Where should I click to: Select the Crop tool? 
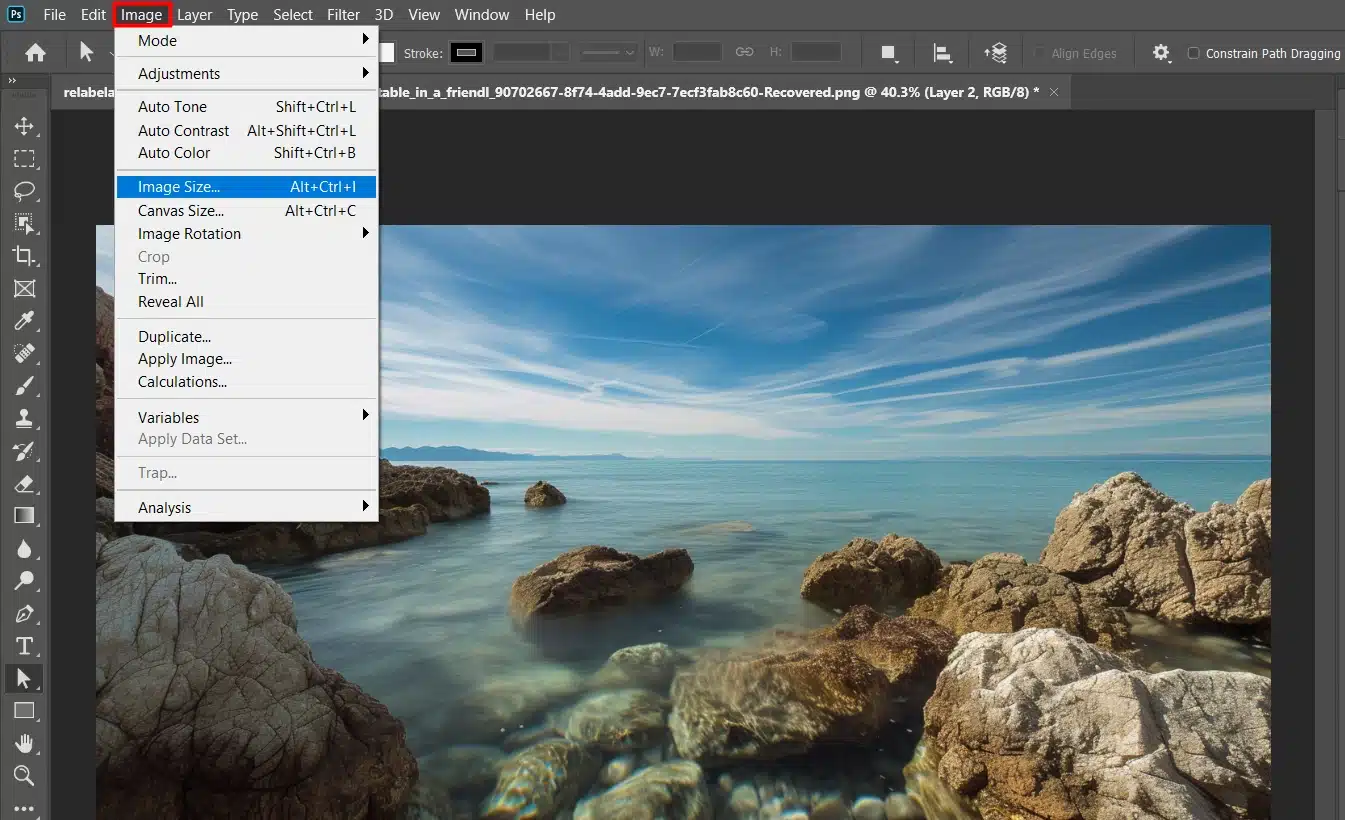(x=24, y=255)
